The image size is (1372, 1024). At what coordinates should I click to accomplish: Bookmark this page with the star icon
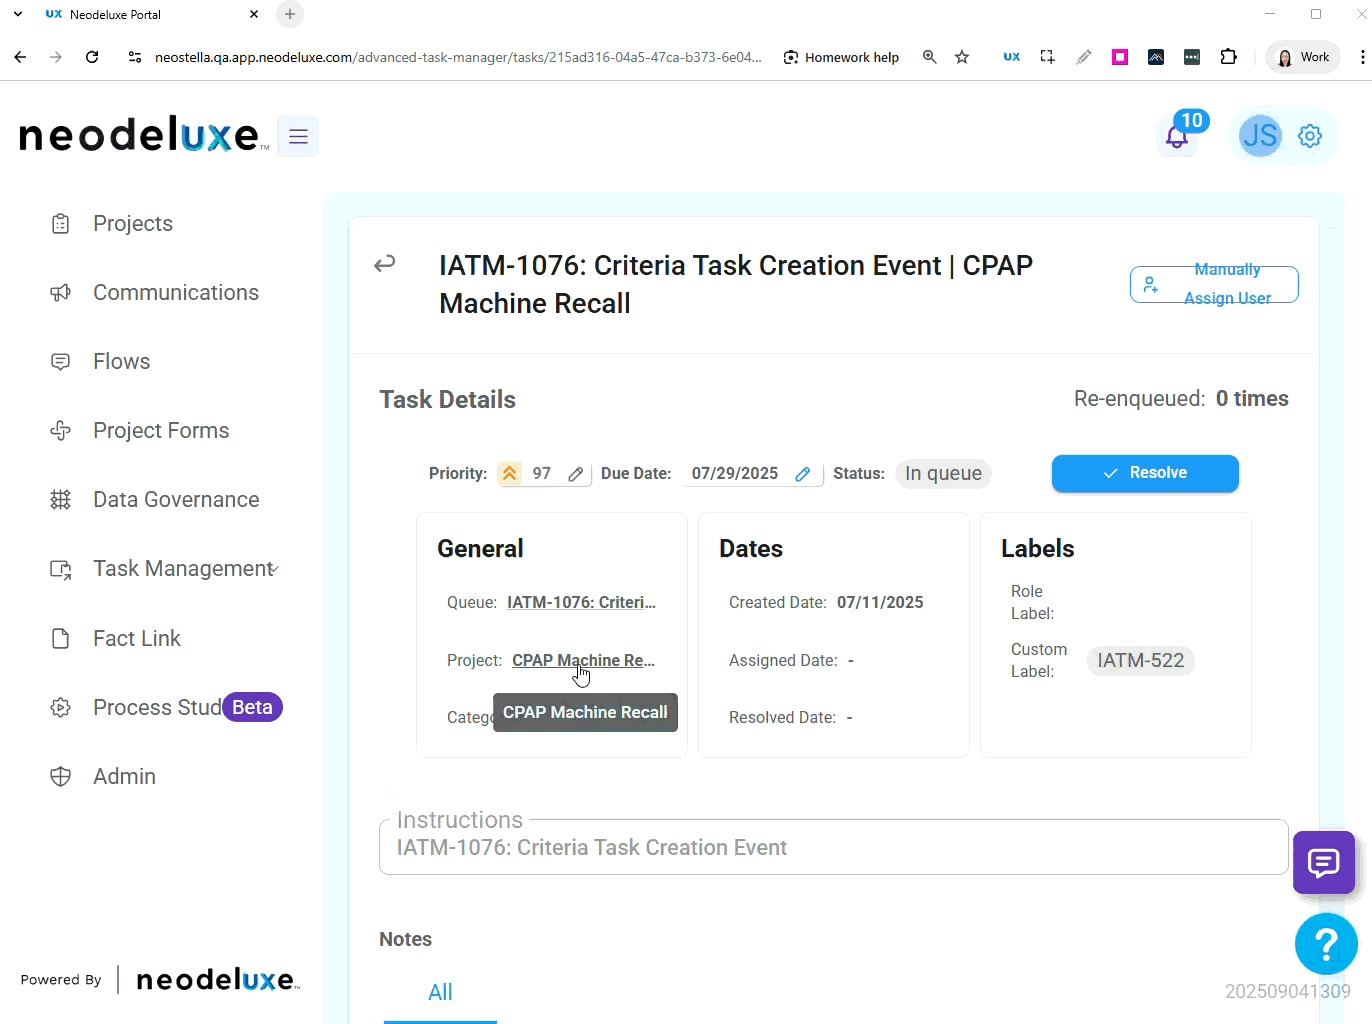coord(962,57)
